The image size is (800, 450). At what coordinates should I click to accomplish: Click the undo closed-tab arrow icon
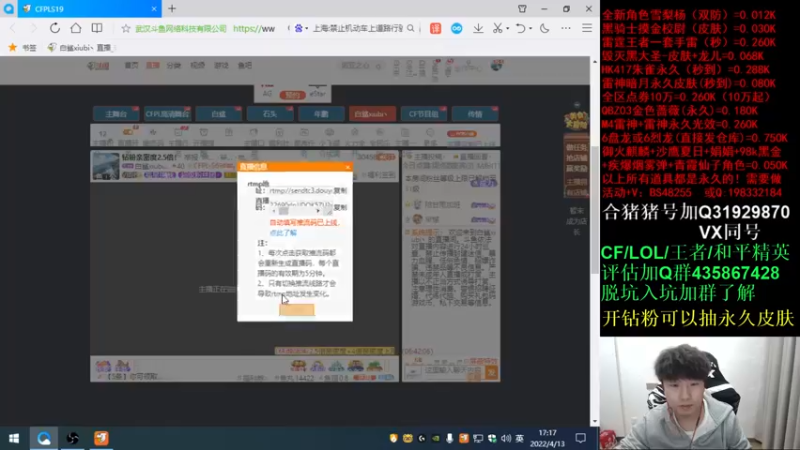(x=520, y=29)
